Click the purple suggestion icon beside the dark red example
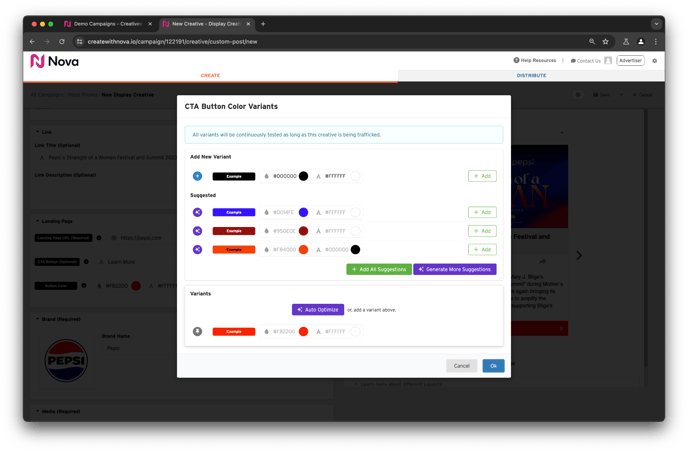This screenshot has height=452, width=688. [197, 231]
